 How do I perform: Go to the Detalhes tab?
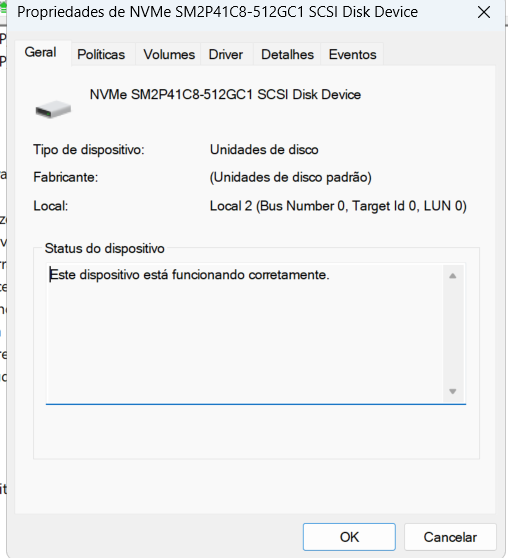287,54
